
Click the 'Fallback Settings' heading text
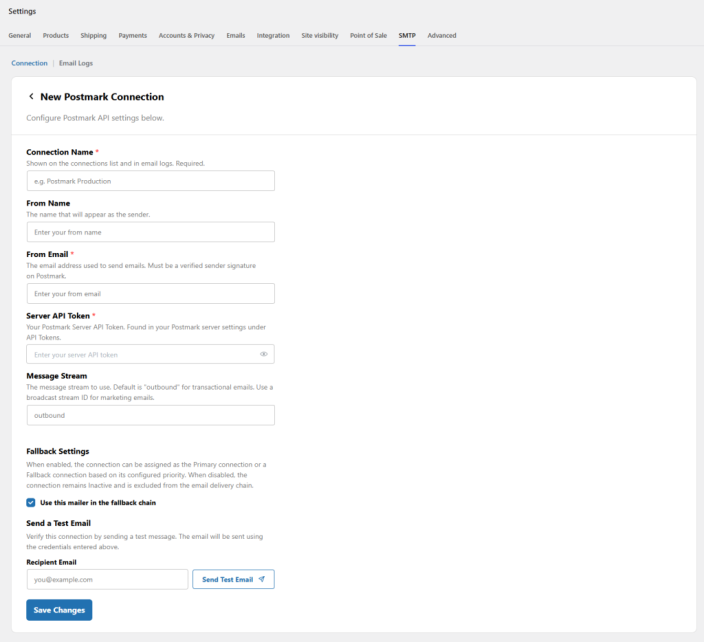coord(58,451)
